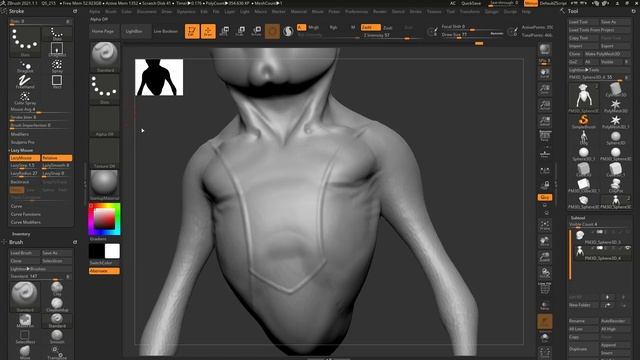Screen dimensions: 640x360
Task: Choose the Smooth brush icon
Action: coord(57,336)
